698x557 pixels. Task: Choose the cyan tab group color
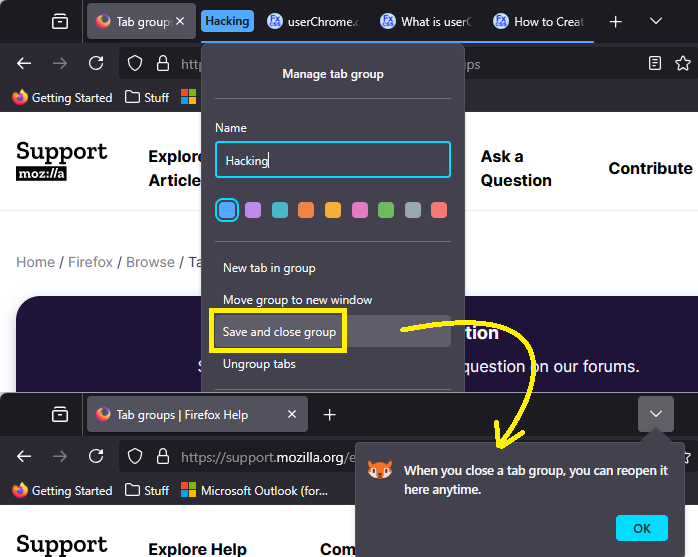click(x=280, y=210)
